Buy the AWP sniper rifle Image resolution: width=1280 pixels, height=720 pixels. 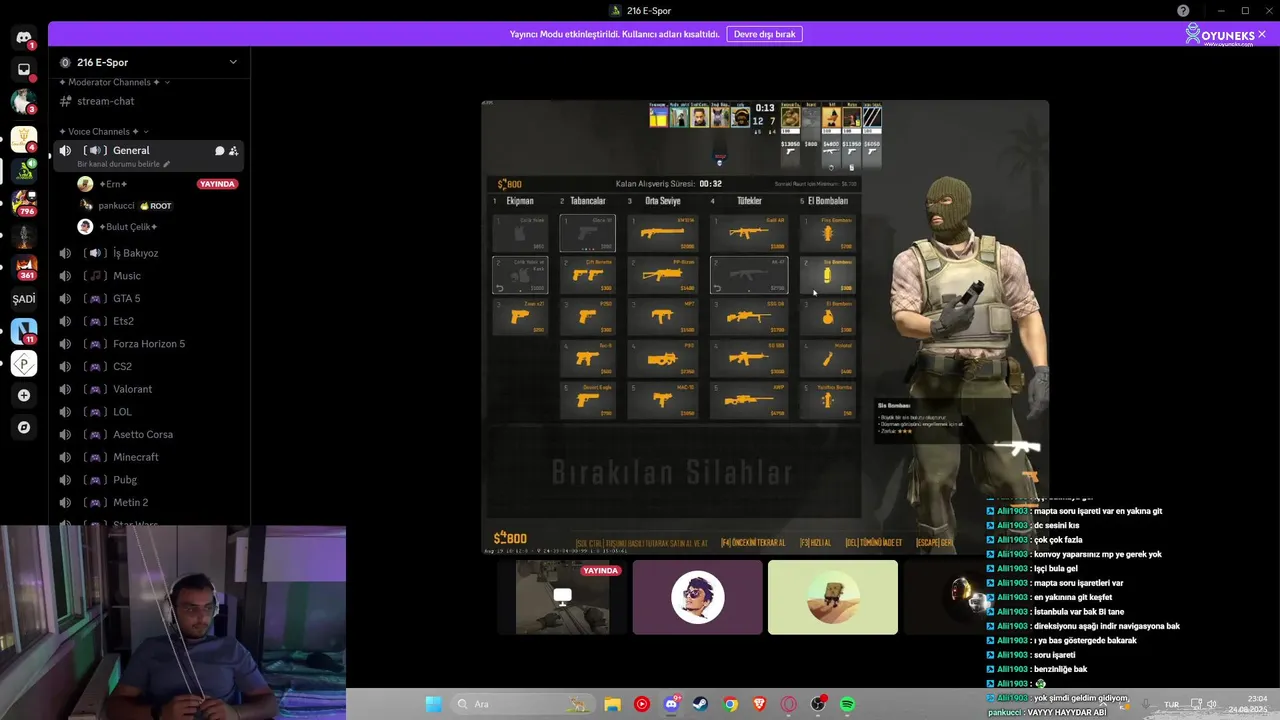tap(749, 400)
